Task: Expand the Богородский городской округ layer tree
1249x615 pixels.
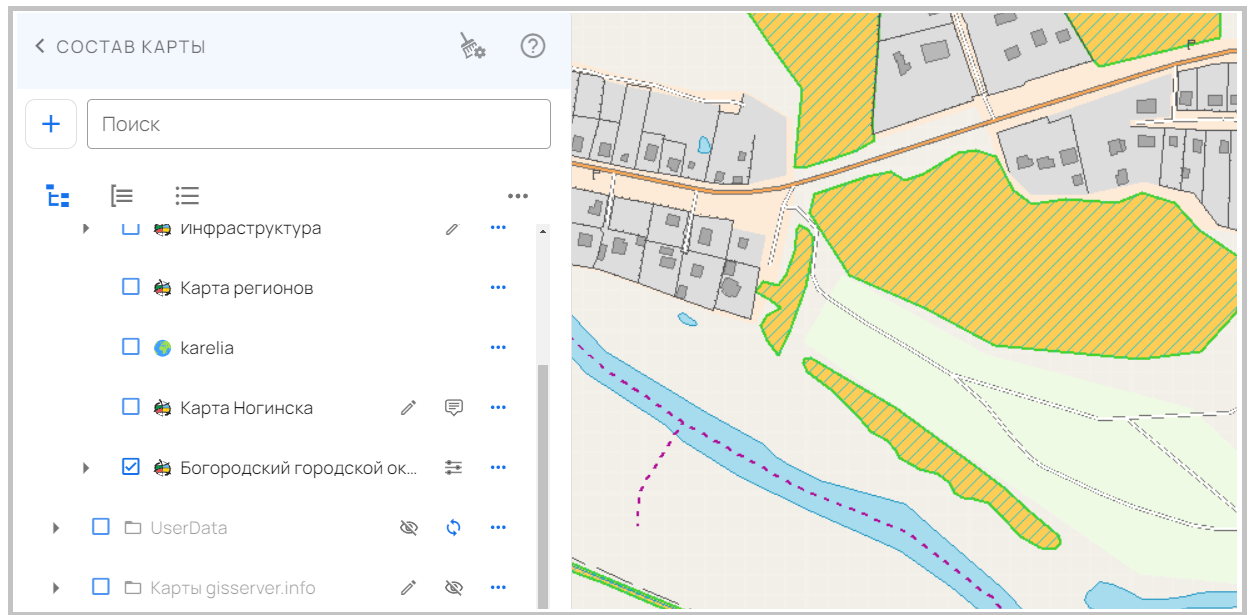Action: [86, 468]
